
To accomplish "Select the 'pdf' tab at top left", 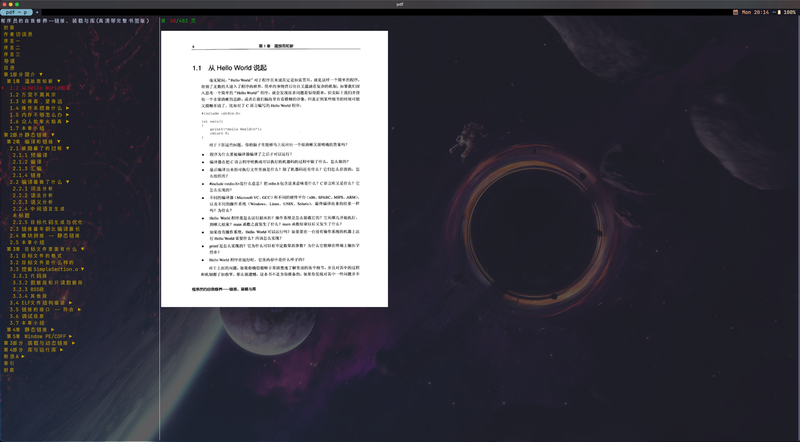I will (x=16, y=12).
